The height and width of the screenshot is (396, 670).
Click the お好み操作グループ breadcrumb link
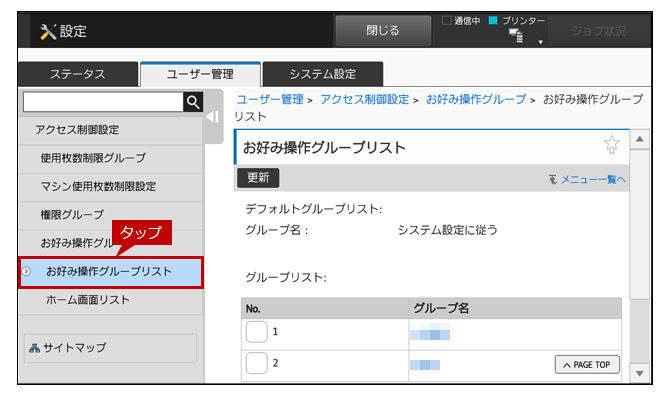[476, 100]
